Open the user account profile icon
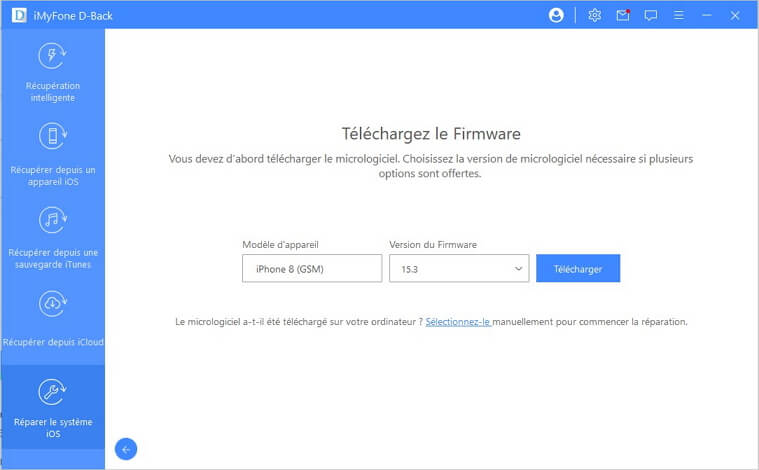The height and width of the screenshot is (470, 759). [556, 15]
